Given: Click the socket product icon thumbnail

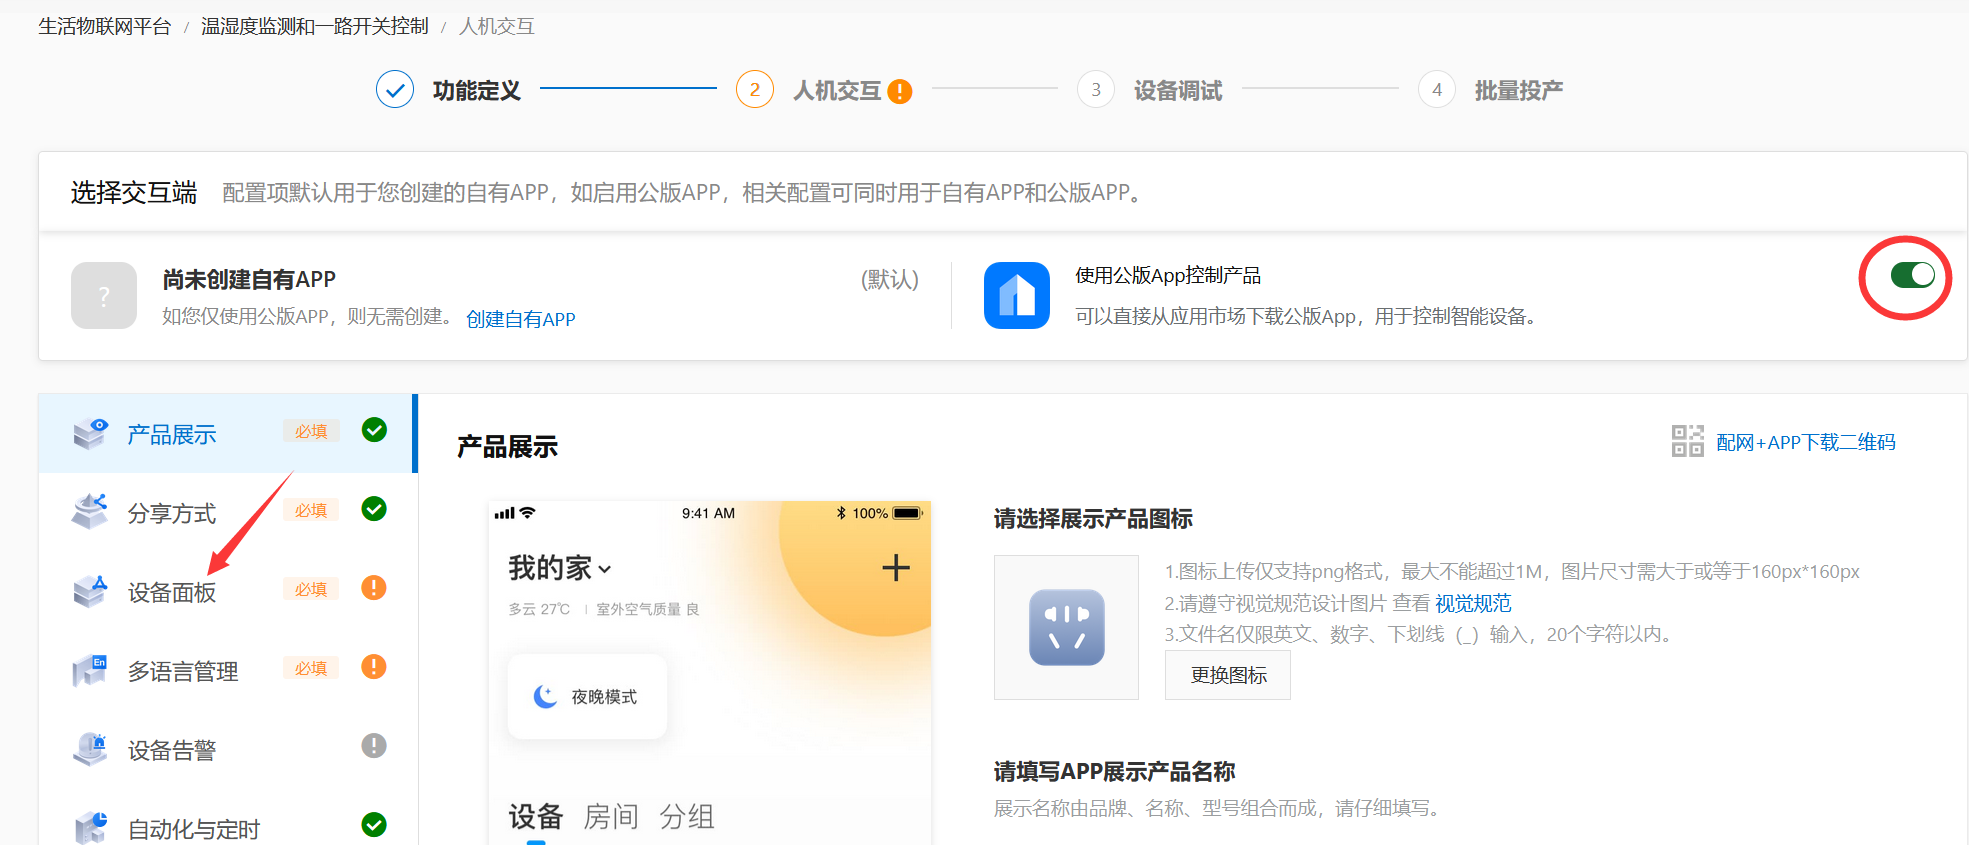Looking at the screenshot, I should [1066, 628].
